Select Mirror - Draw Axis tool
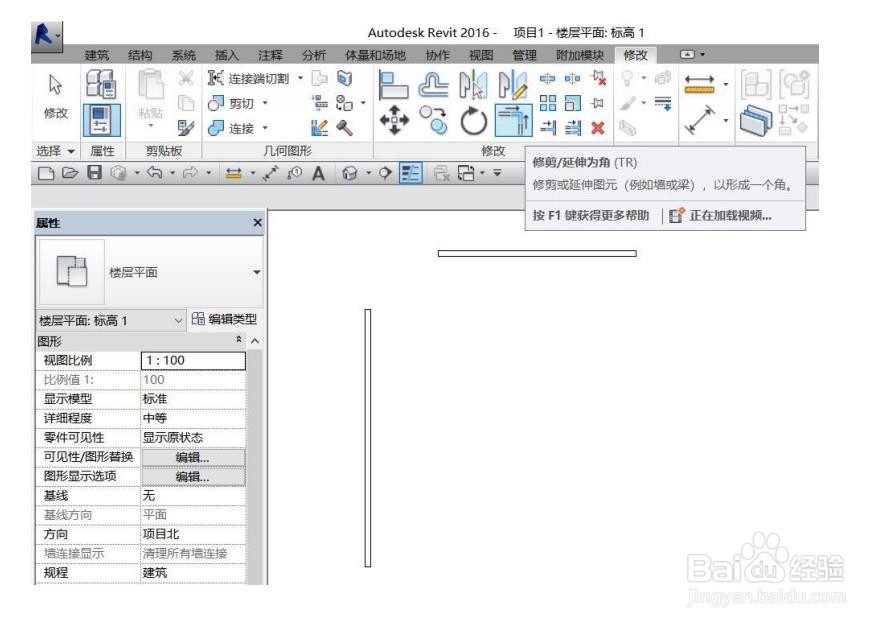This screenshot has width=895, height=627. 513,85
